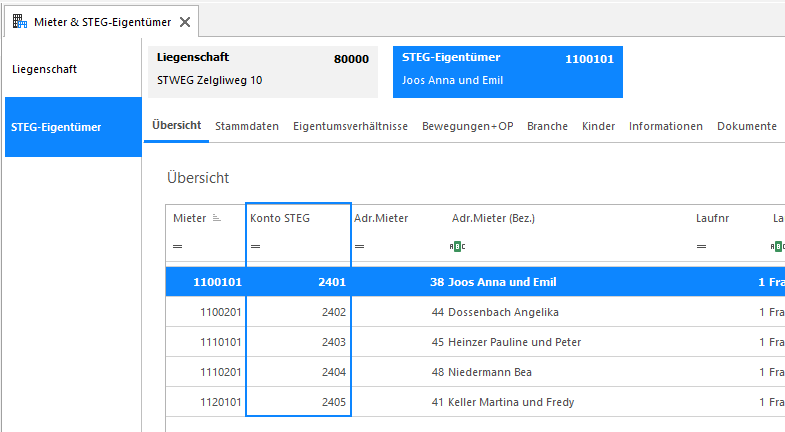
Task: Click the address number 44 cell
Action: pyautogui.click(x=438, y=312)
